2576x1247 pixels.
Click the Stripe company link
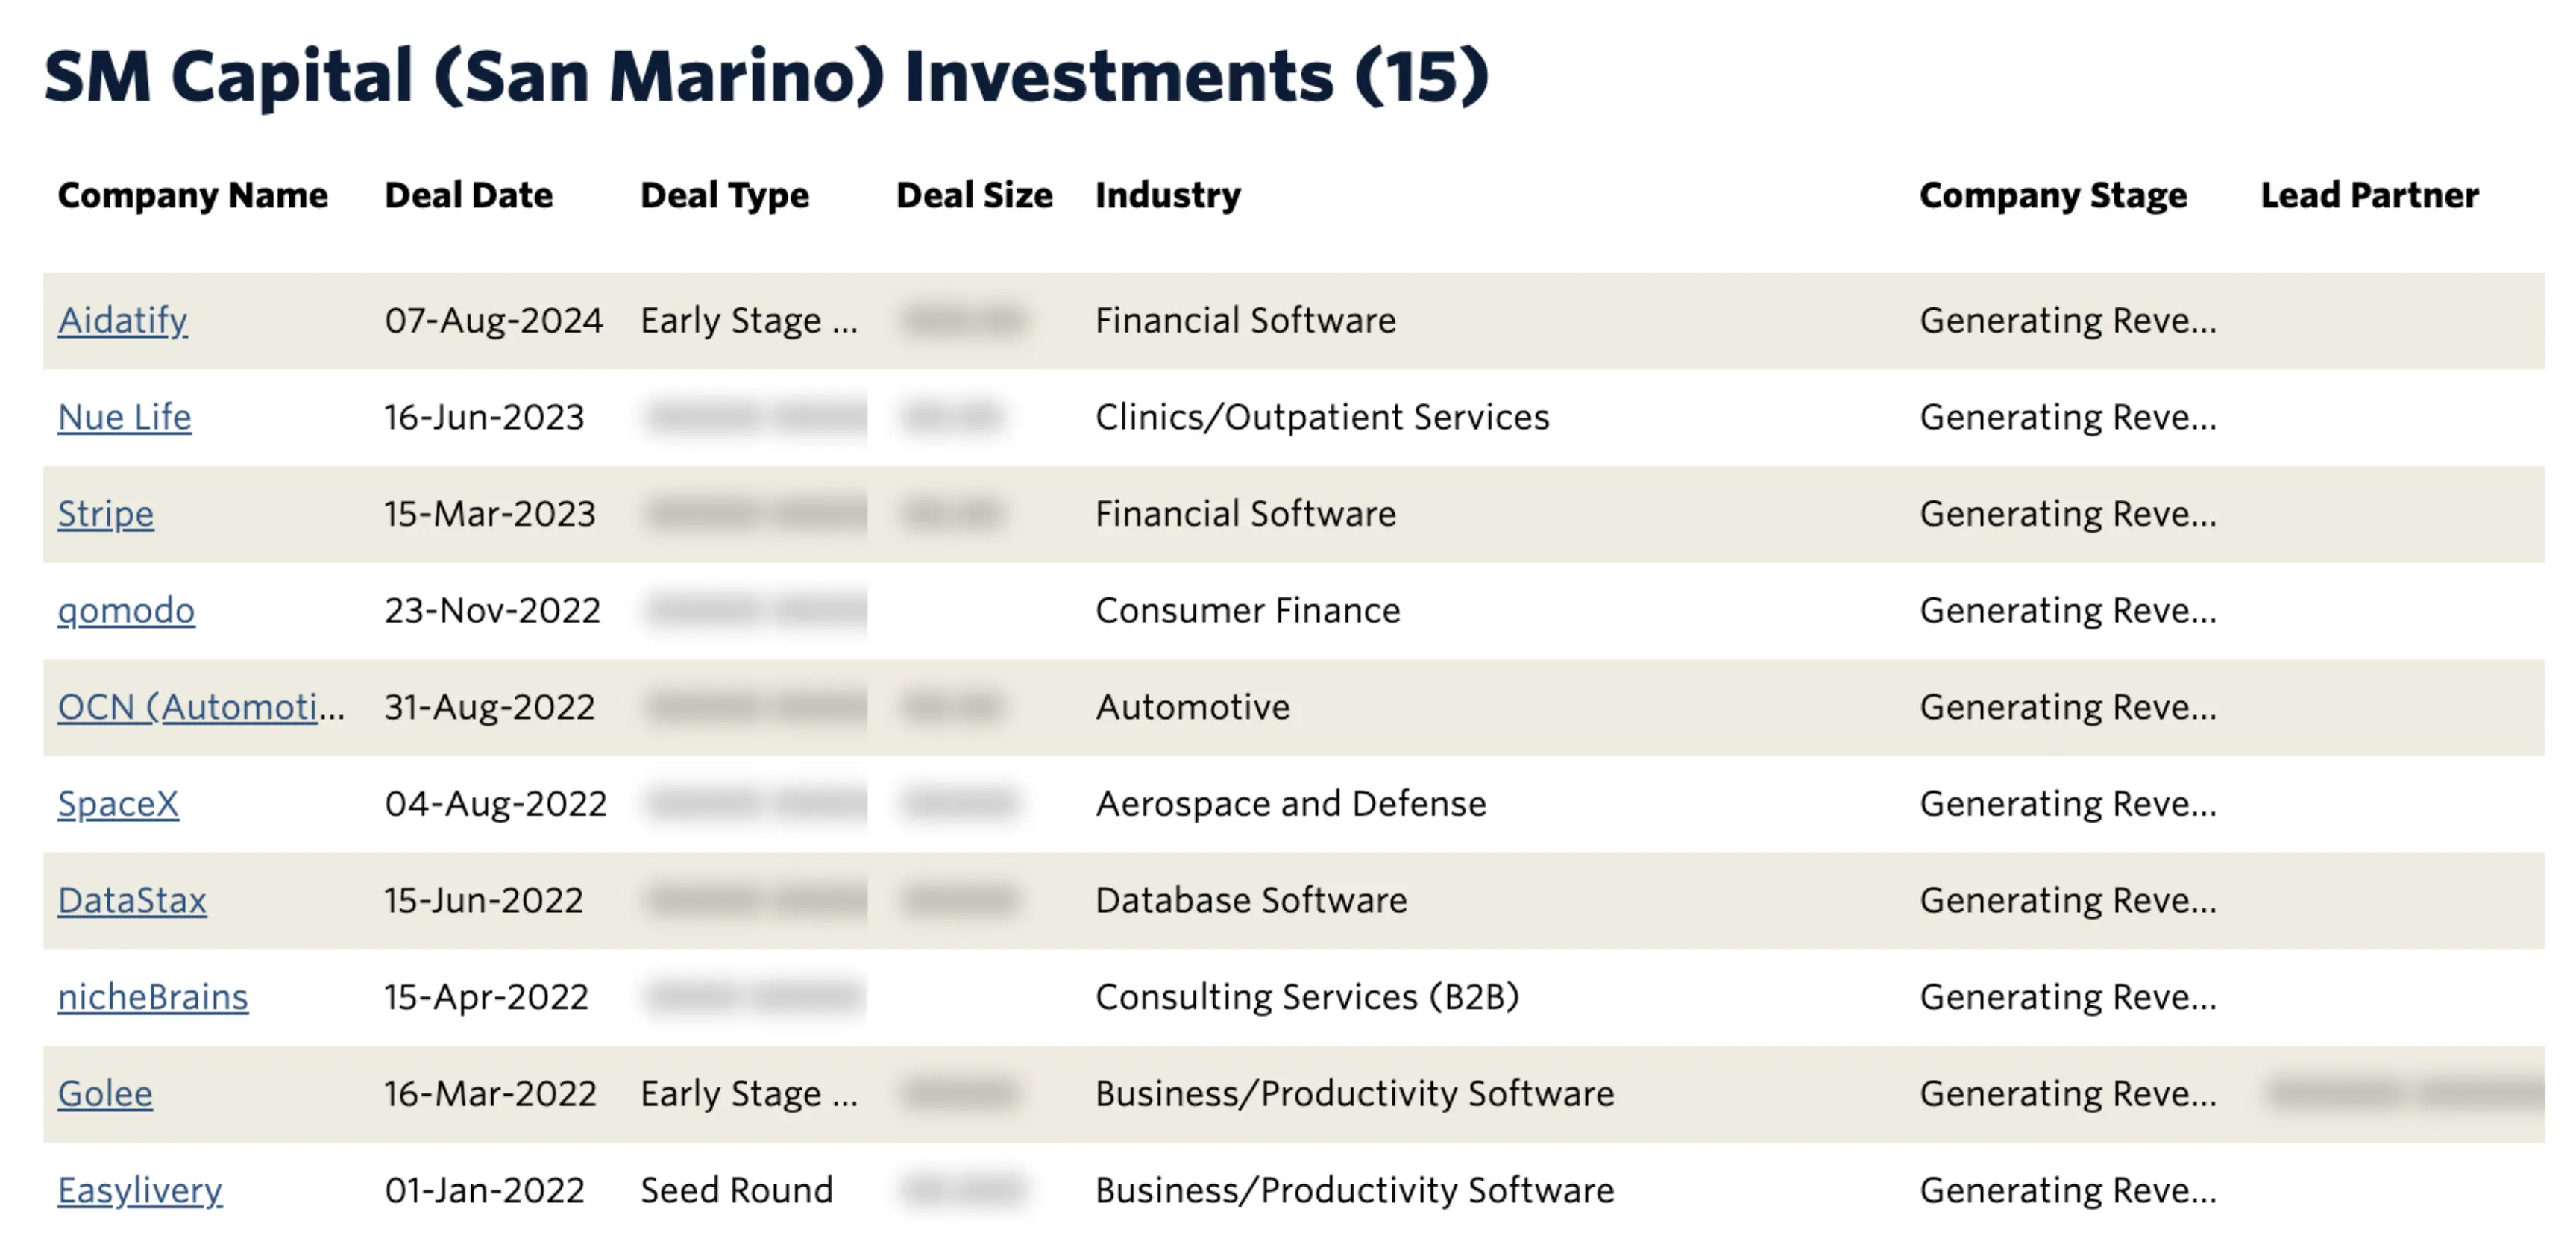click(105, 514)
